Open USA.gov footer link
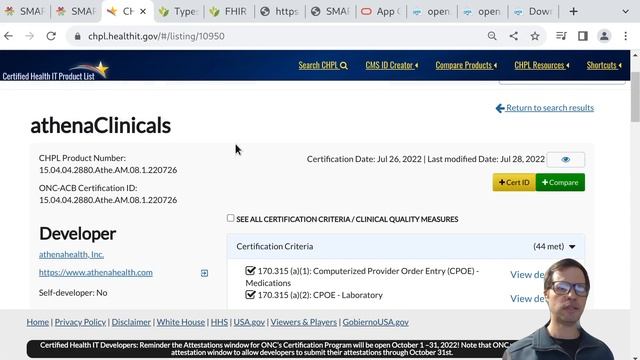Viewport: 640px width, 360px height. point(249,322)
